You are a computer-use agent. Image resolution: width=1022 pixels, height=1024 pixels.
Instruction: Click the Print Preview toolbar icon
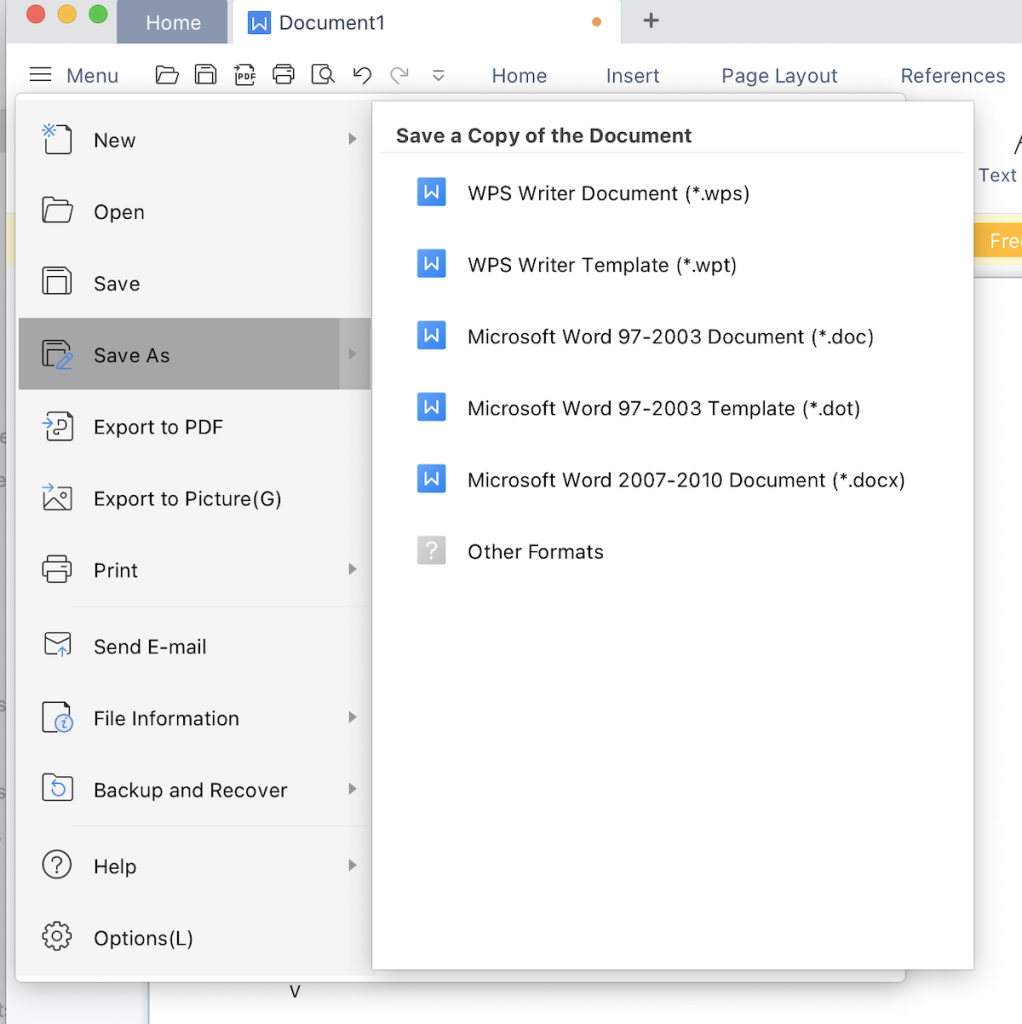click(323, 75)
